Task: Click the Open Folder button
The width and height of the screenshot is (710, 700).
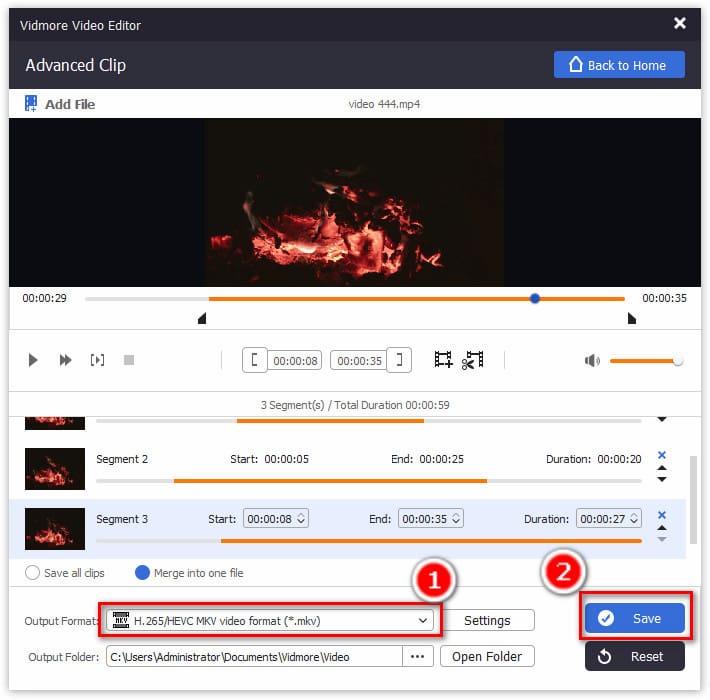Action: tap(487, 656)
